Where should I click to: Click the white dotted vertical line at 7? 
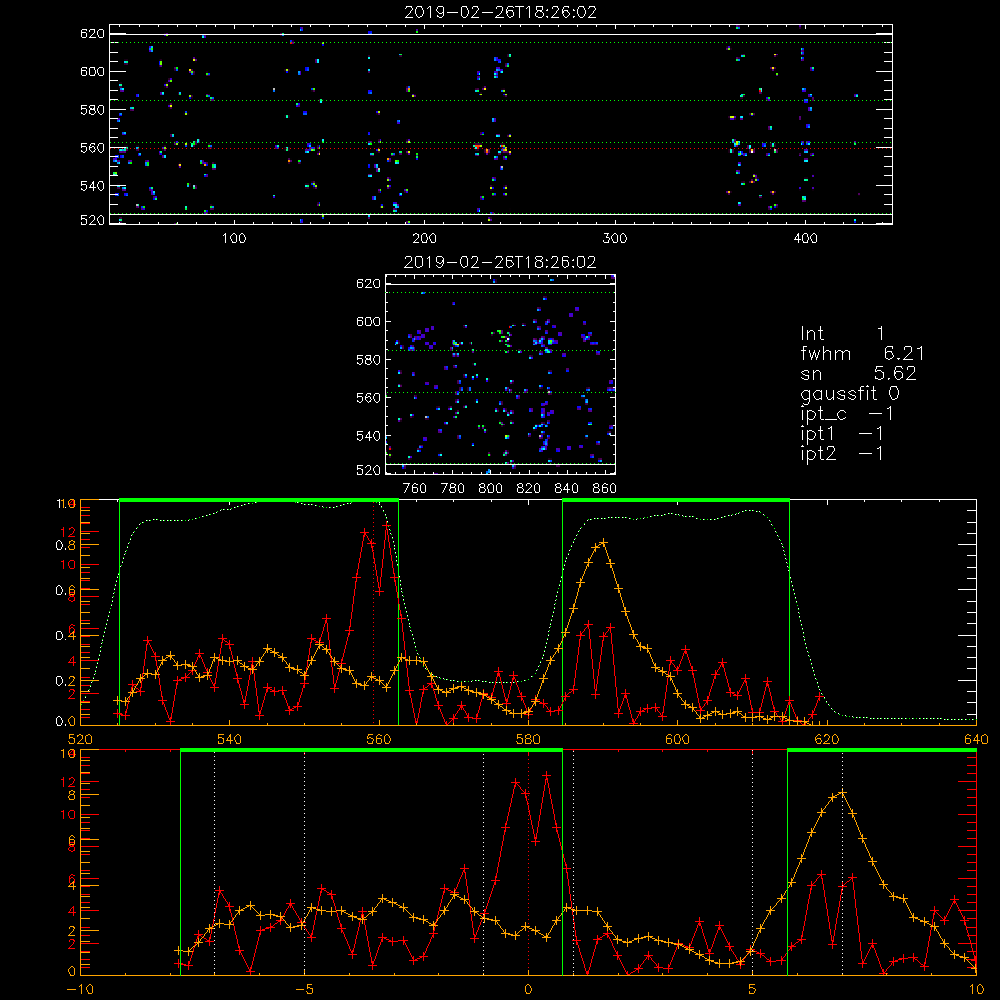pos(842,863)
